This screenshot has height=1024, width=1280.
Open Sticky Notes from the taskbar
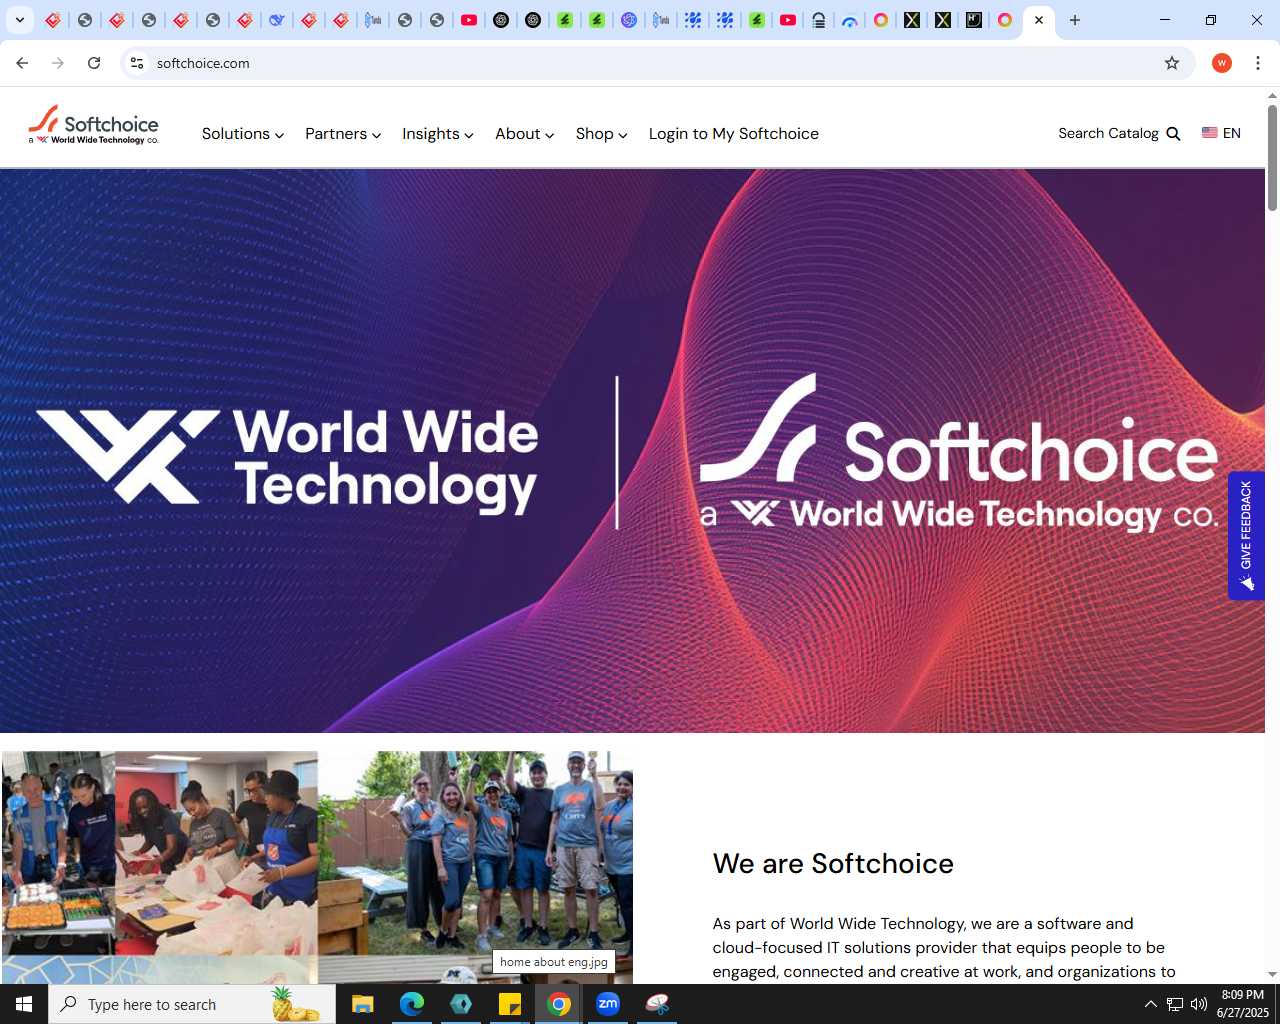(510, 1004)
